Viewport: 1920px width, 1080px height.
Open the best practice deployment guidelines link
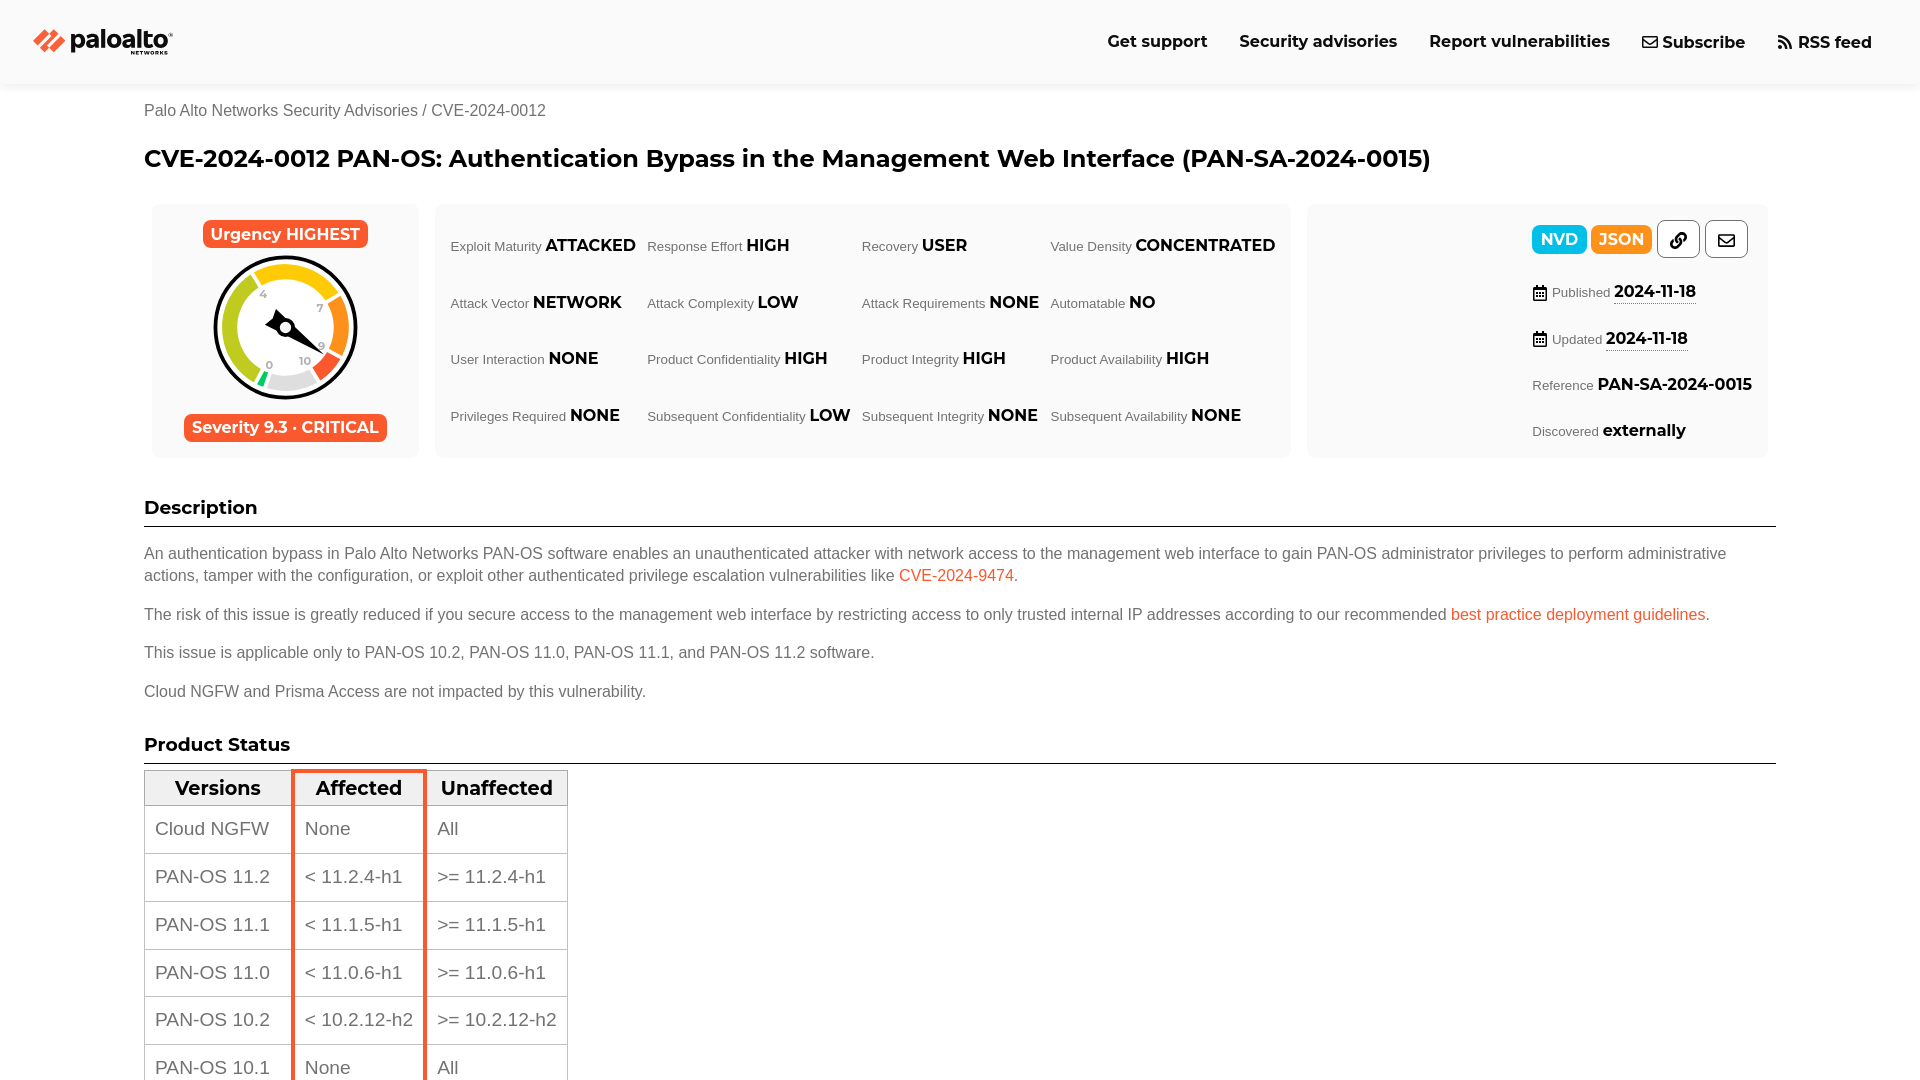click(1578, 613)
